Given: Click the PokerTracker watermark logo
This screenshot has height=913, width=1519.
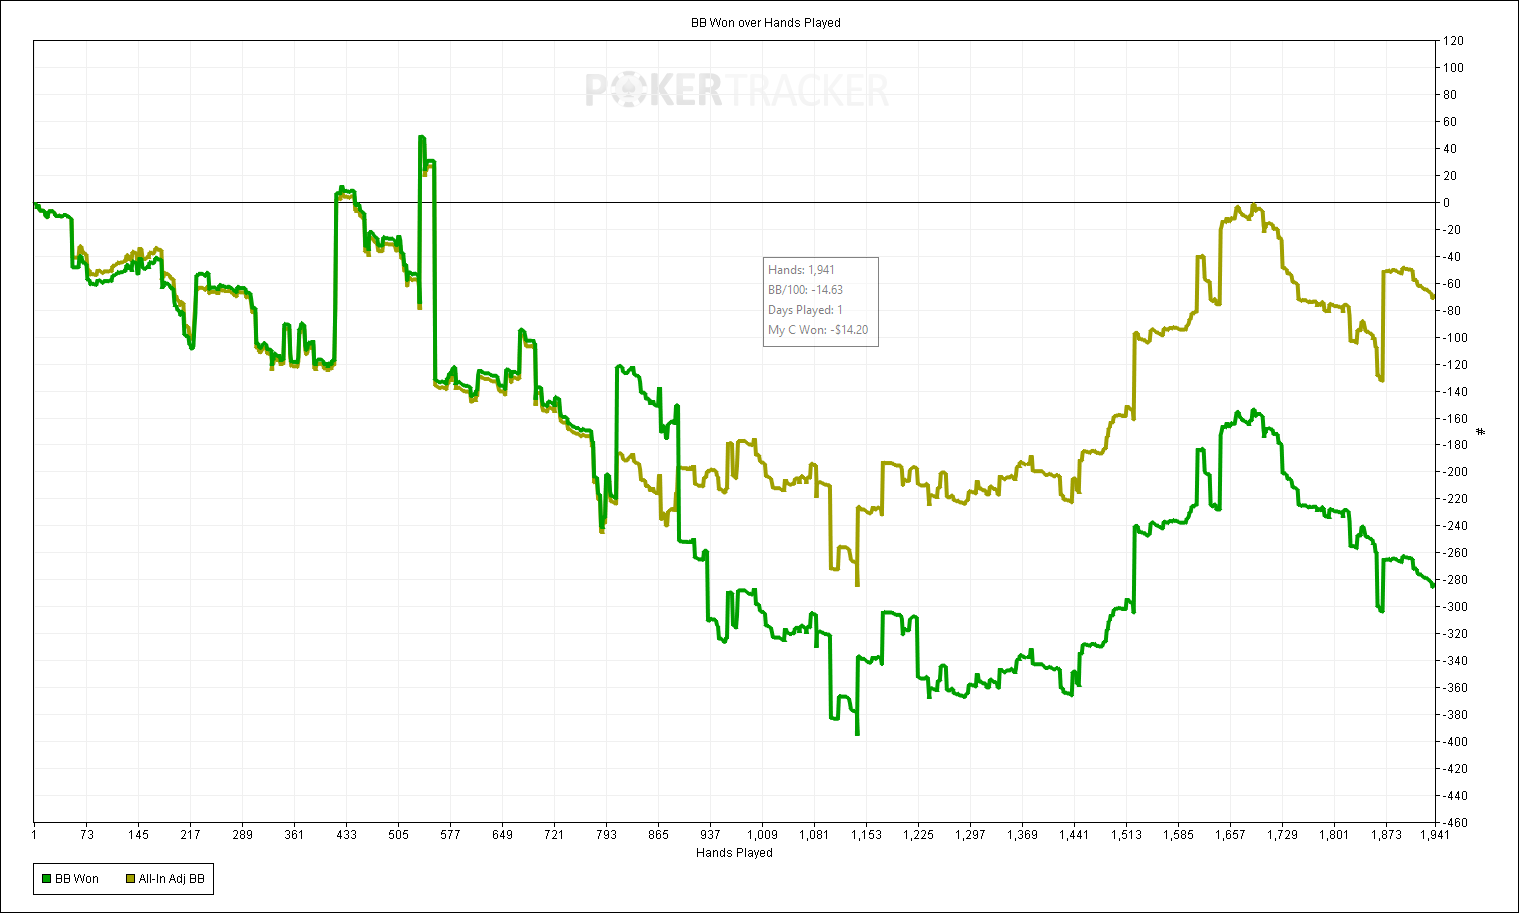Looking at the screenshot, I should pyautogui.click(x=736, y=91).
